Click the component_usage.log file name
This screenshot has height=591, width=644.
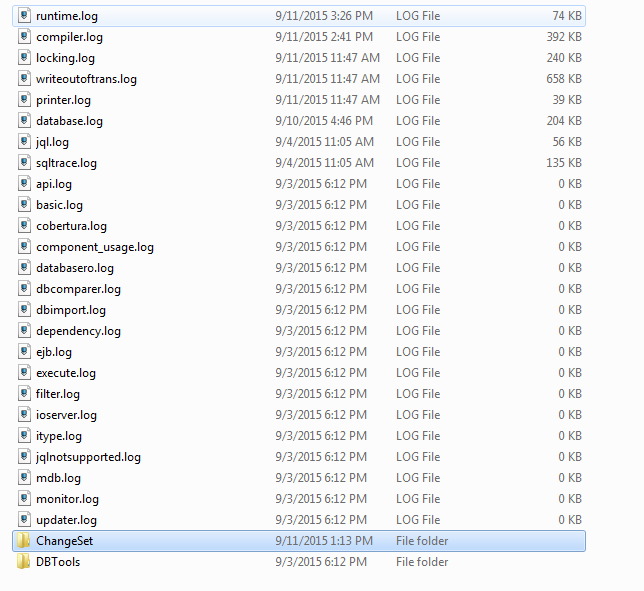click(x=95, y=247)
